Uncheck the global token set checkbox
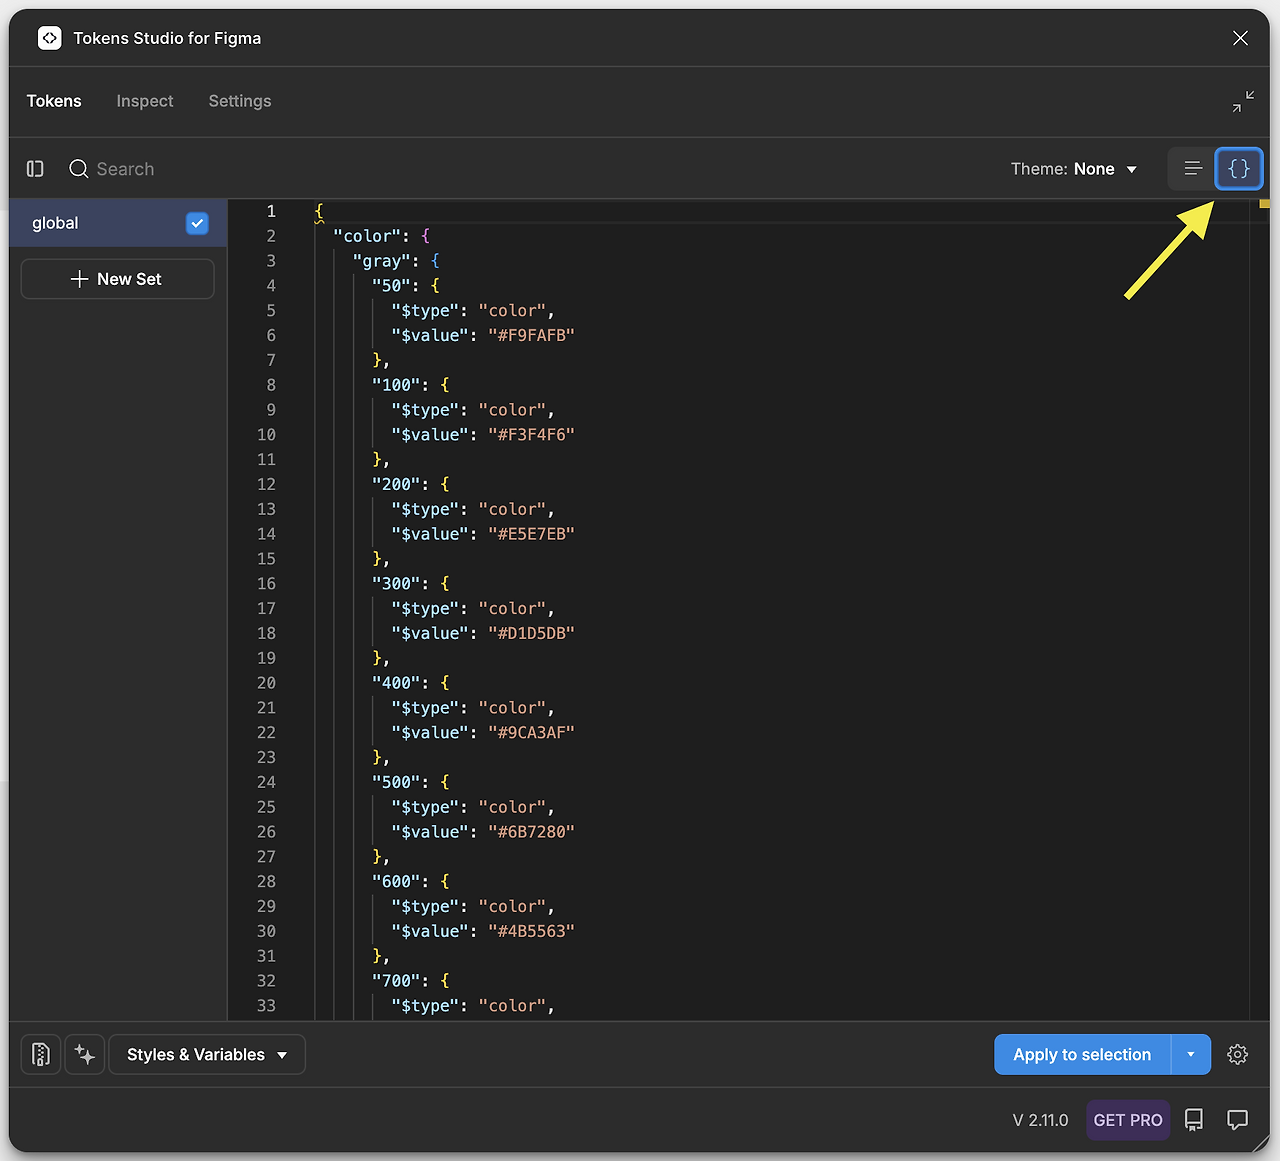 tap(197, 223)
